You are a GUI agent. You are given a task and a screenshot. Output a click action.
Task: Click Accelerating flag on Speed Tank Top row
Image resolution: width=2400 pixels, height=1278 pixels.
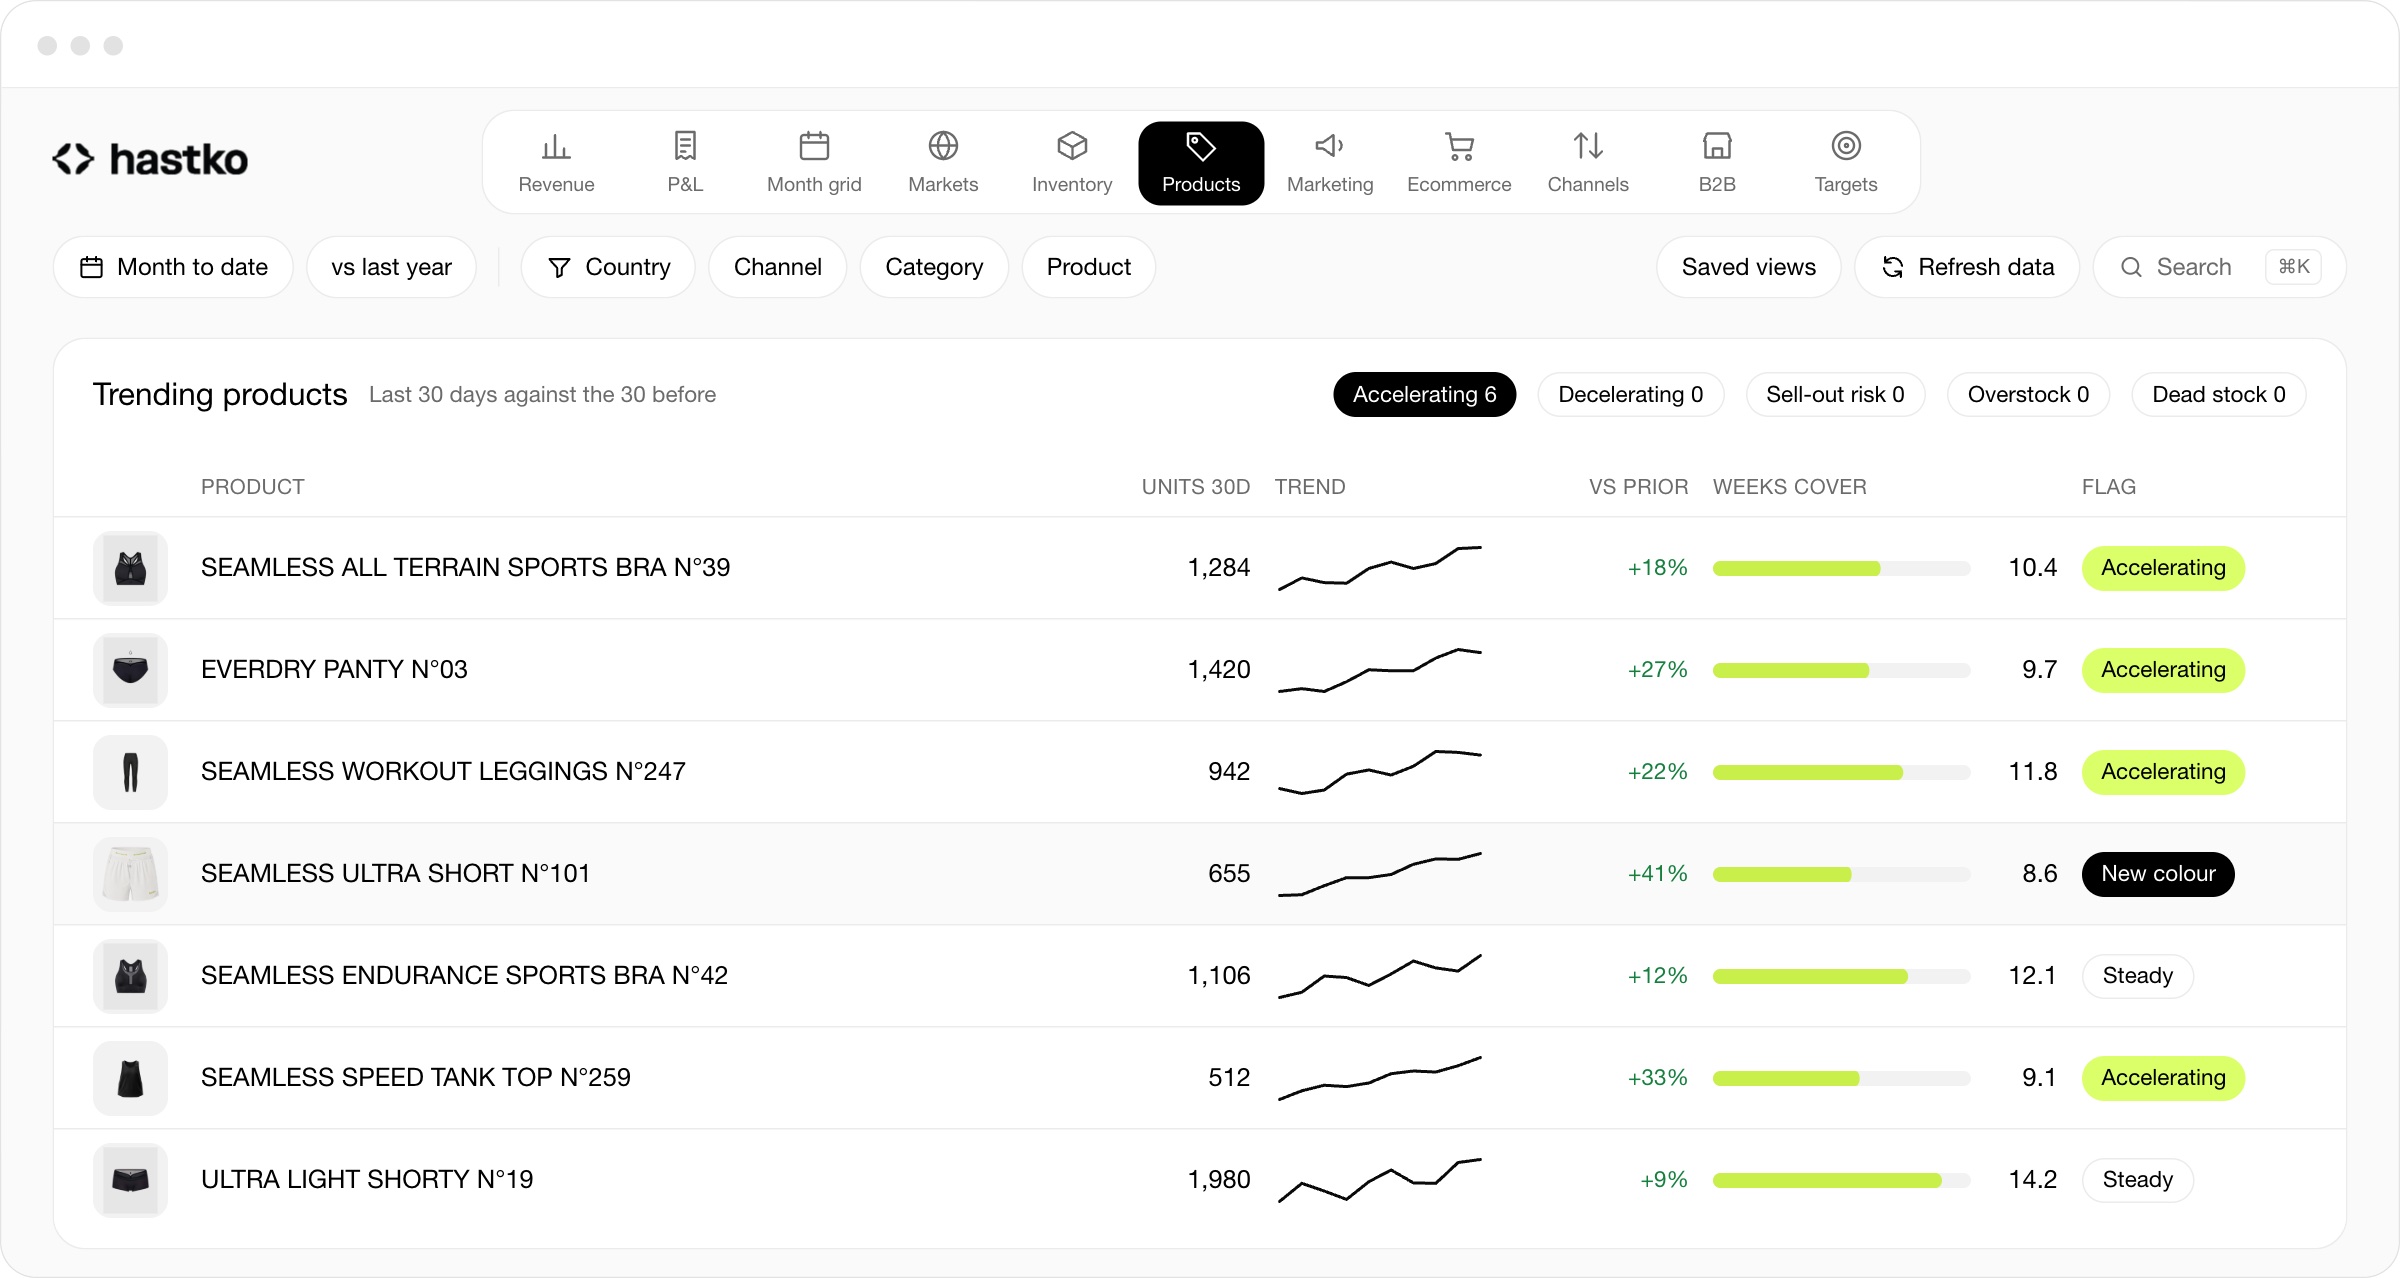tap(2163, 1078)
